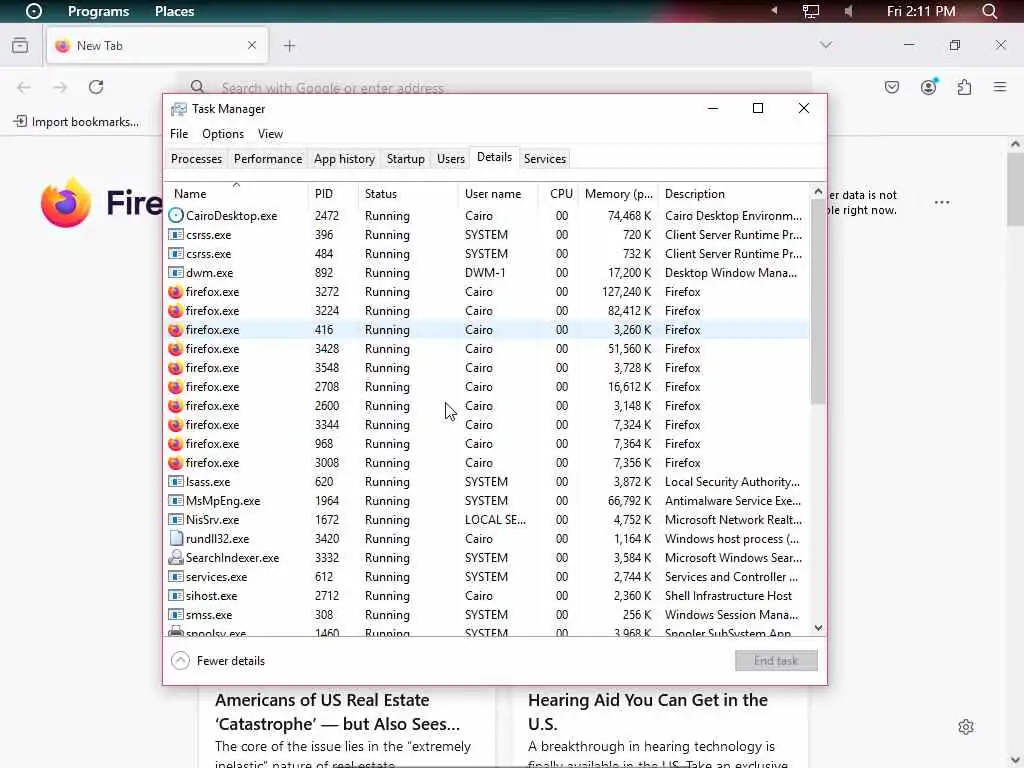The width and height of the screenshot is (1024, 768).
Task: Open View menu in Task Manager
Action: click(x=270, y=134)
